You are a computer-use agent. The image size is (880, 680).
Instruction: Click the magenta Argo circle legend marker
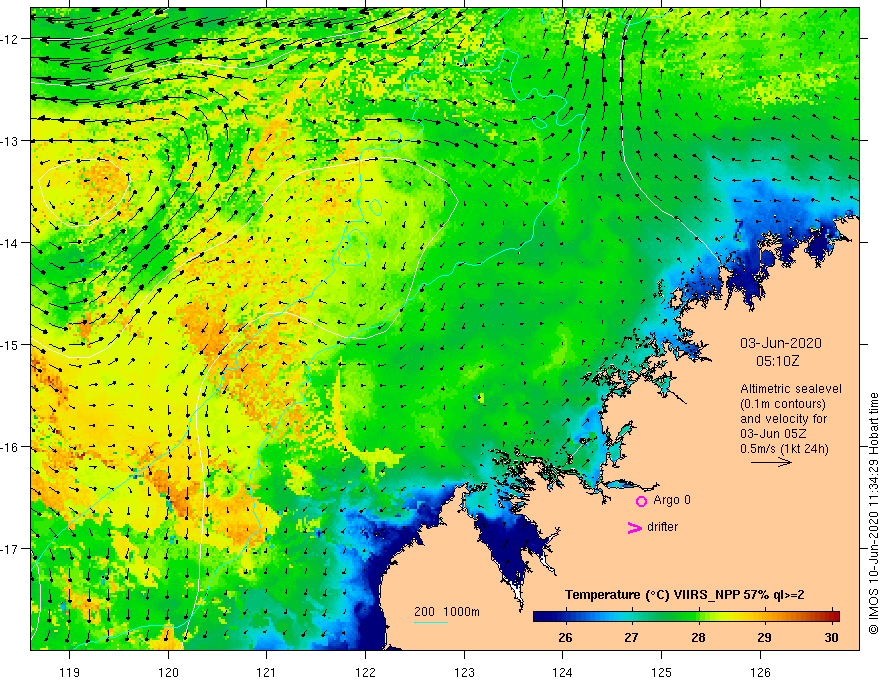click(x=641, y=501)
